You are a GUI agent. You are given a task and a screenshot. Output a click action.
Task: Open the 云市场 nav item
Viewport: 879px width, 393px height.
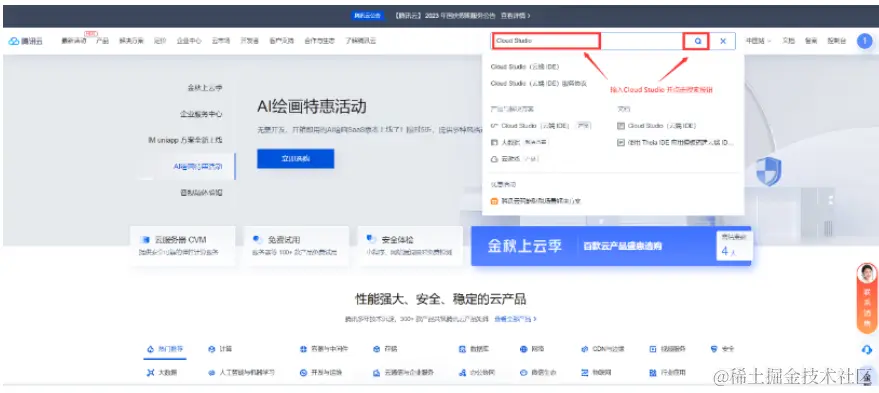click(x=221, y=41)
